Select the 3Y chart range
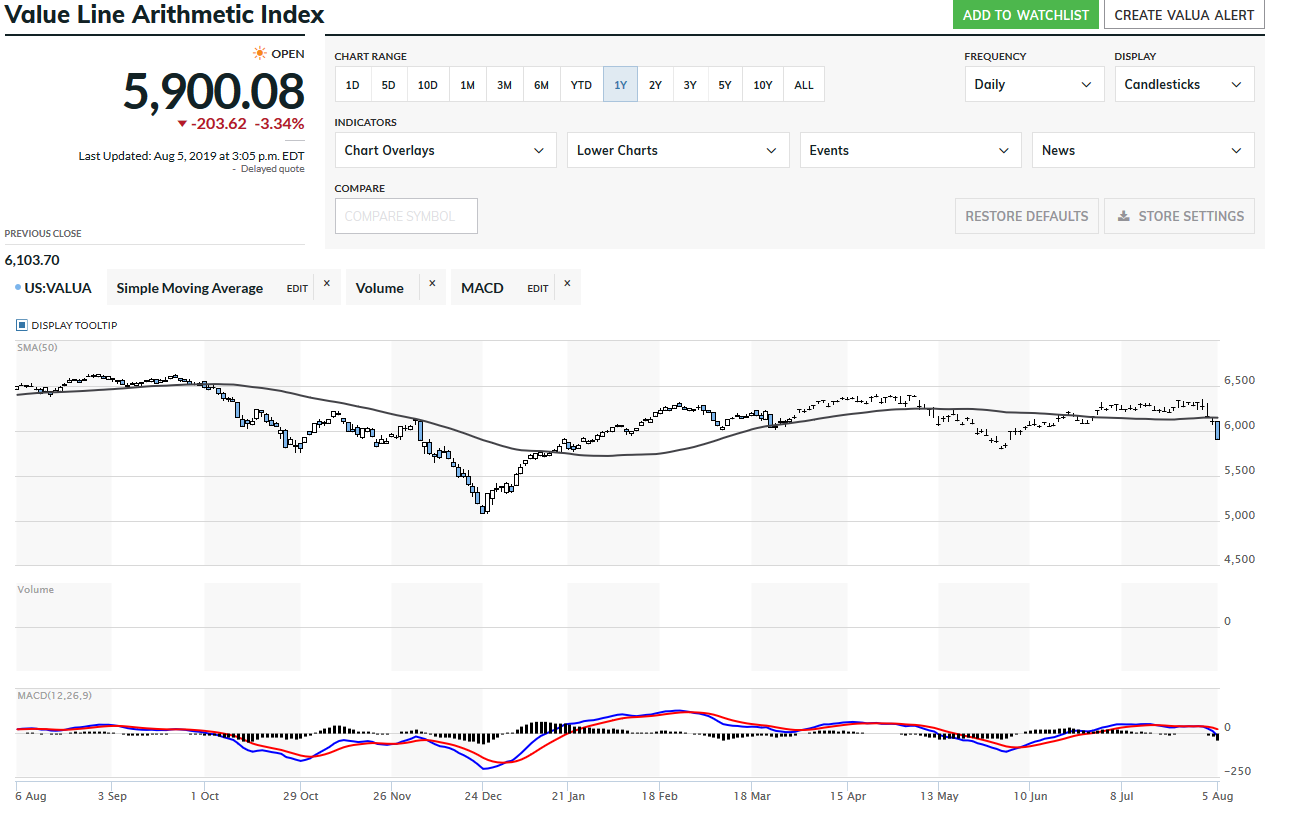 coord(691,85)
